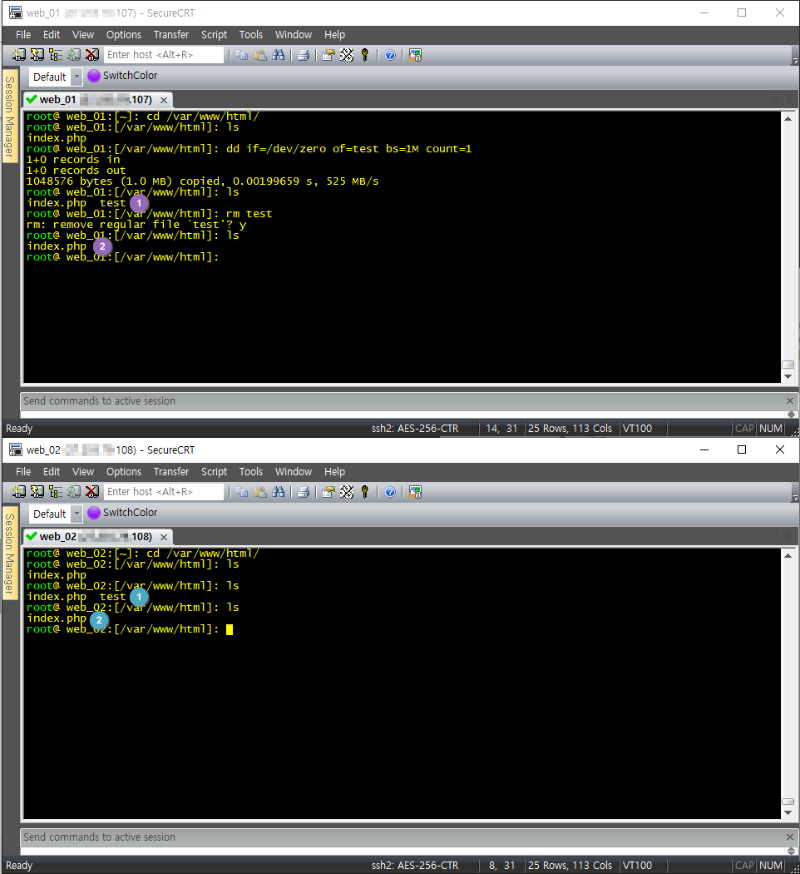Screen dimensions: 800x874
Task: Click Connect in Tab icon in web_02 window
Action: (55, 492)
